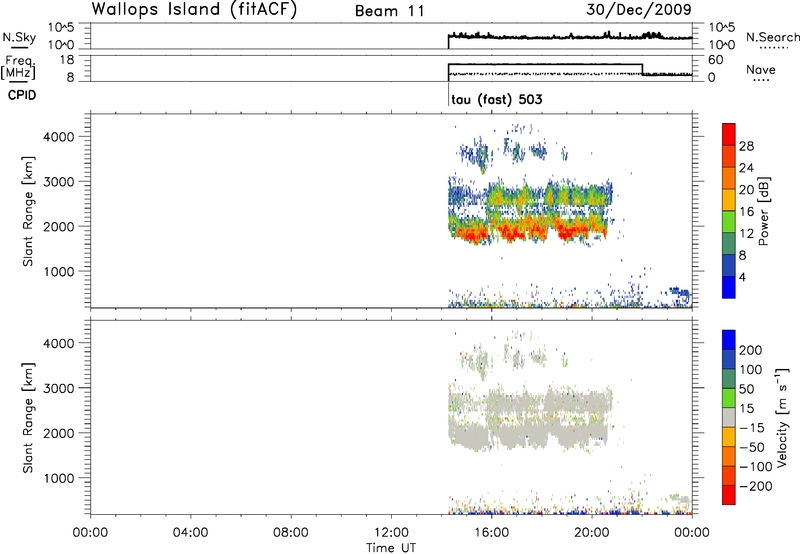Click the "50" tick on Velocity color bar
This screenshot has height=554, width=800.
pyautogui.click(x=747, y=389)
